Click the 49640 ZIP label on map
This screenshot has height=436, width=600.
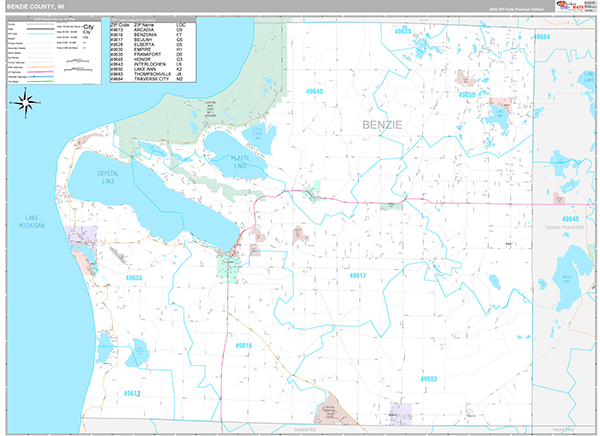[x=315, y=91]
